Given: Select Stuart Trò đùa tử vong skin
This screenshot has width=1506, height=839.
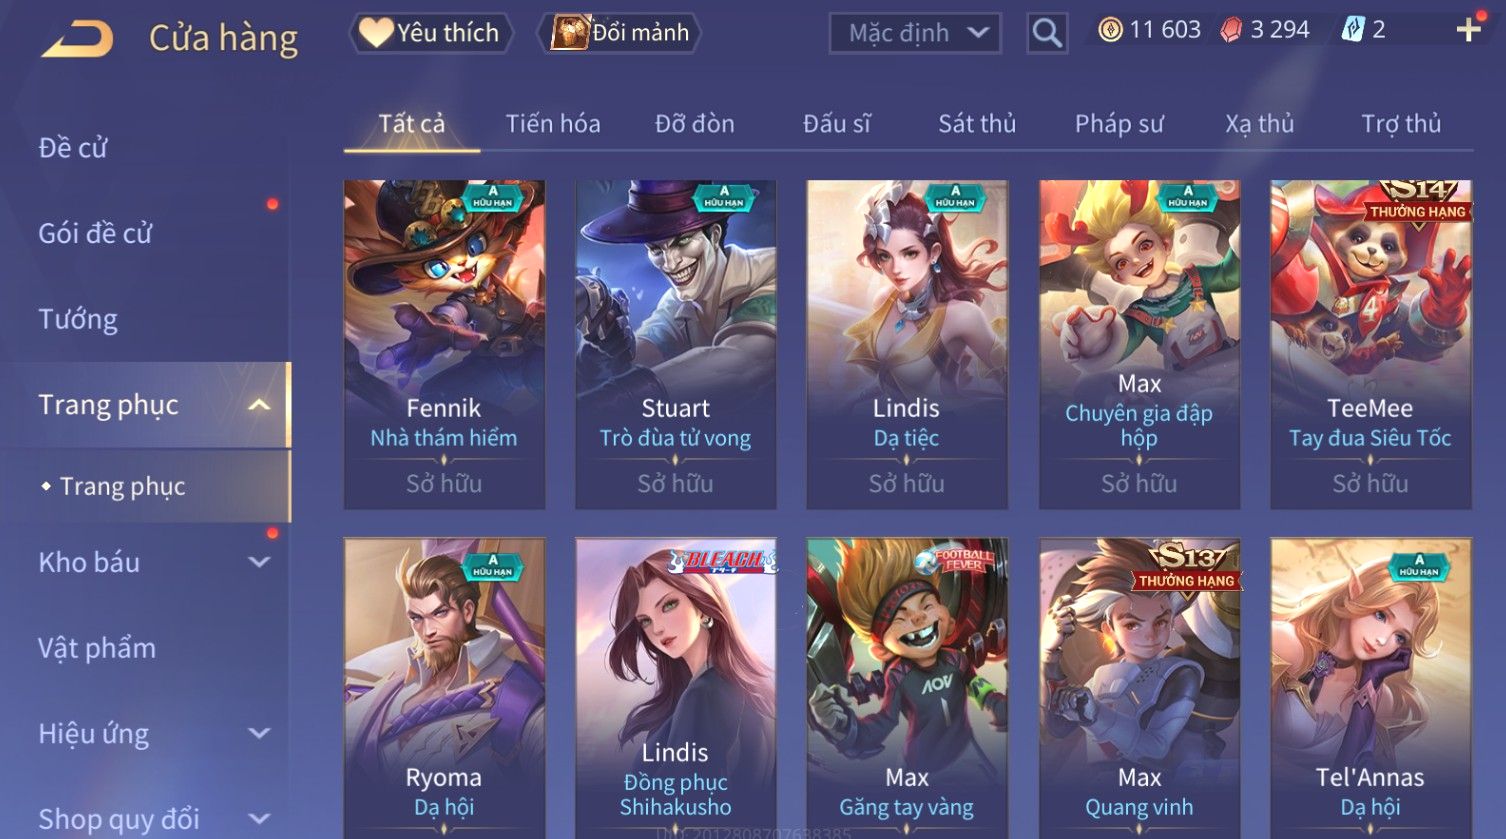Looking at the screenshot, I should 676,344.
